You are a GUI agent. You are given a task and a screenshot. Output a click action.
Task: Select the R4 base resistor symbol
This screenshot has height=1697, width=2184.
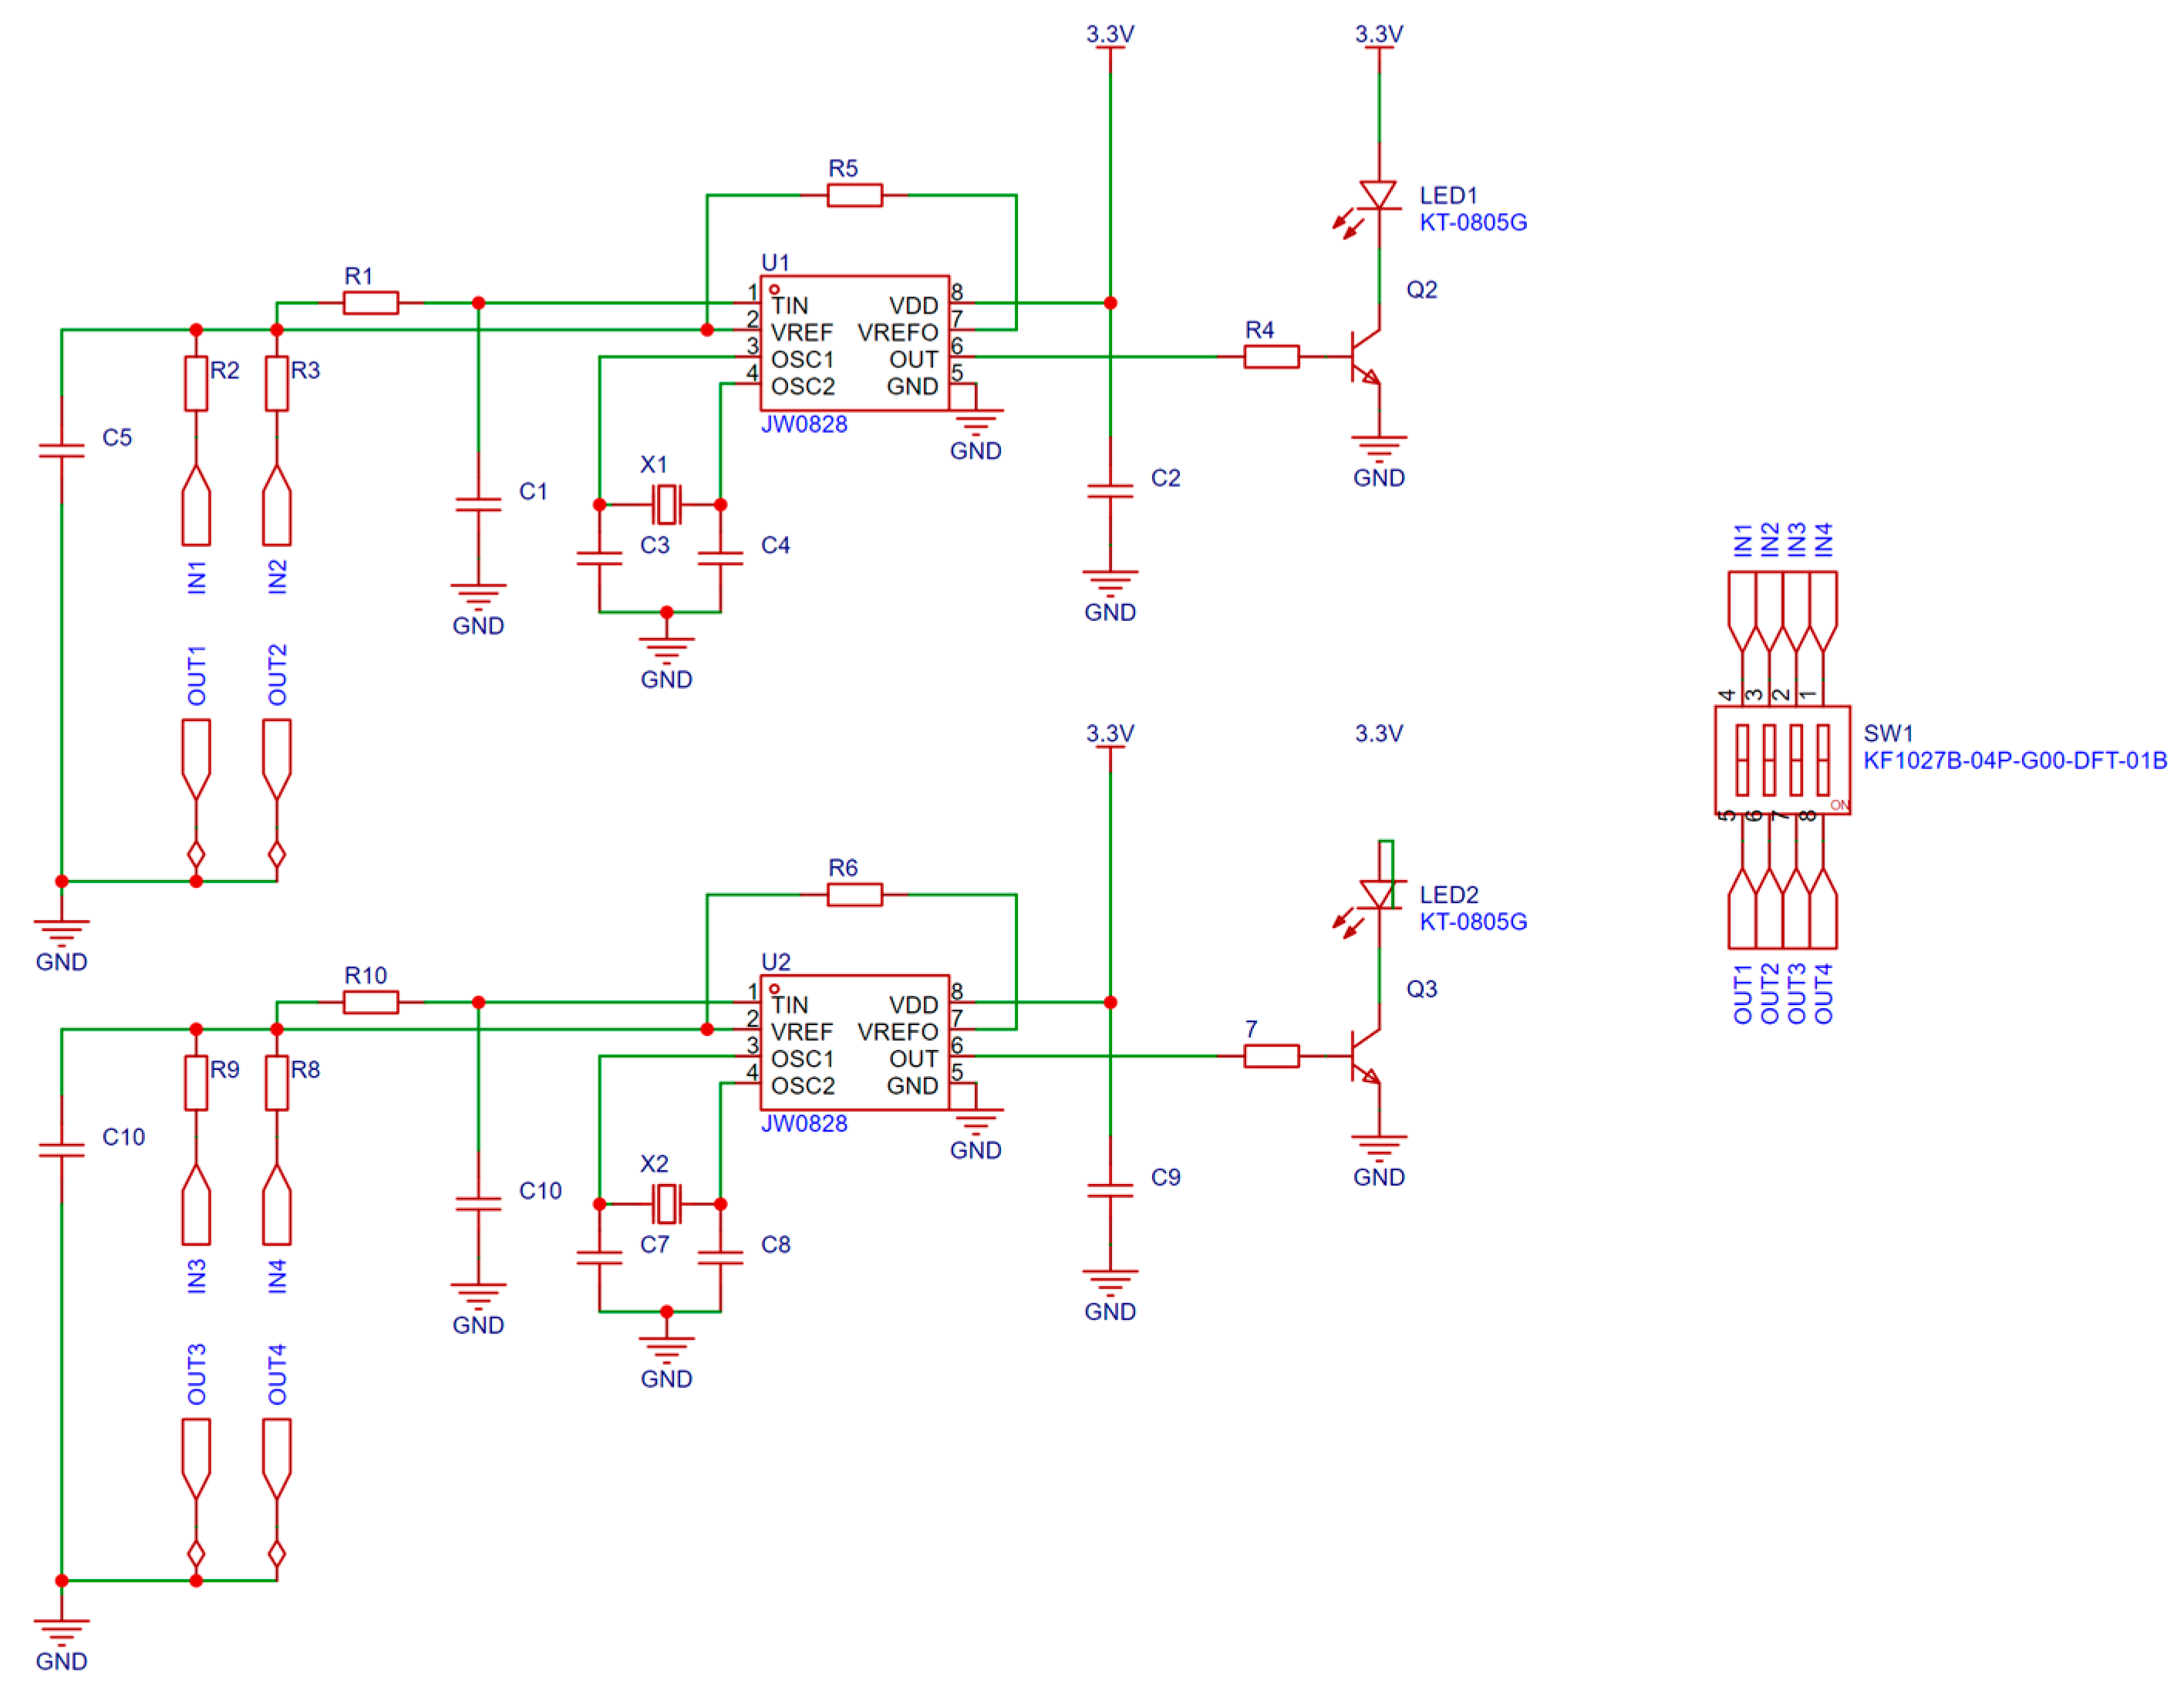click(x=1272, y=356)
